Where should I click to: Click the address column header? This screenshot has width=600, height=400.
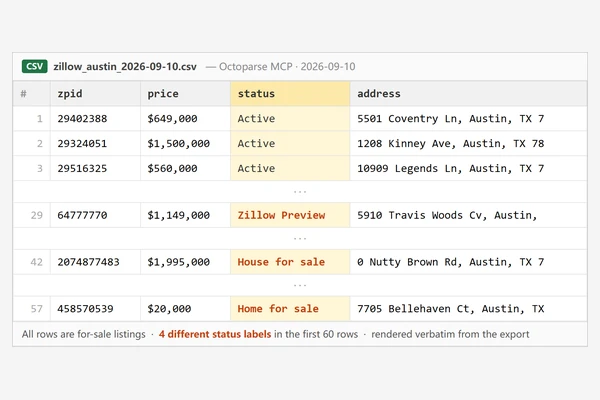pos(468,93)
